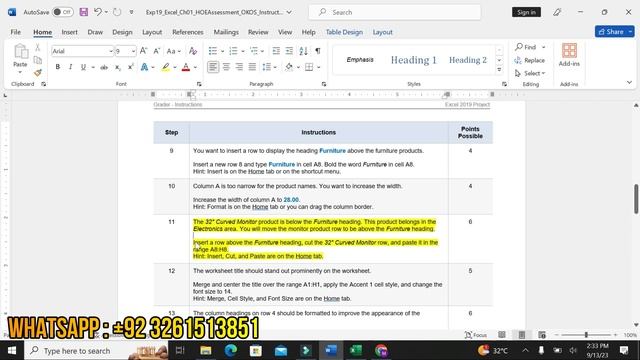
Task: Apply superscript formatting
Action: pyautogui.click(x=130, y=67)
